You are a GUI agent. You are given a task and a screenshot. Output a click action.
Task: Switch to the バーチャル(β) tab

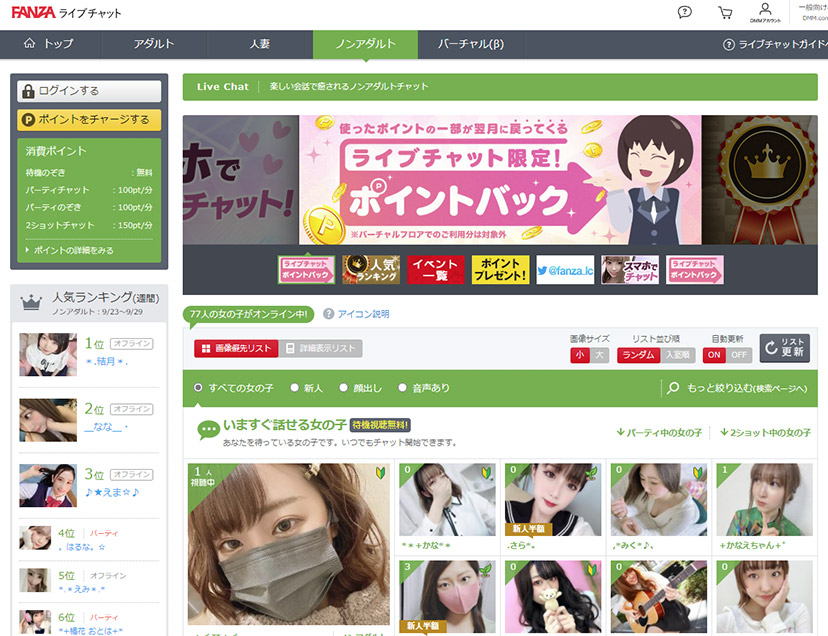coord(469,45)
